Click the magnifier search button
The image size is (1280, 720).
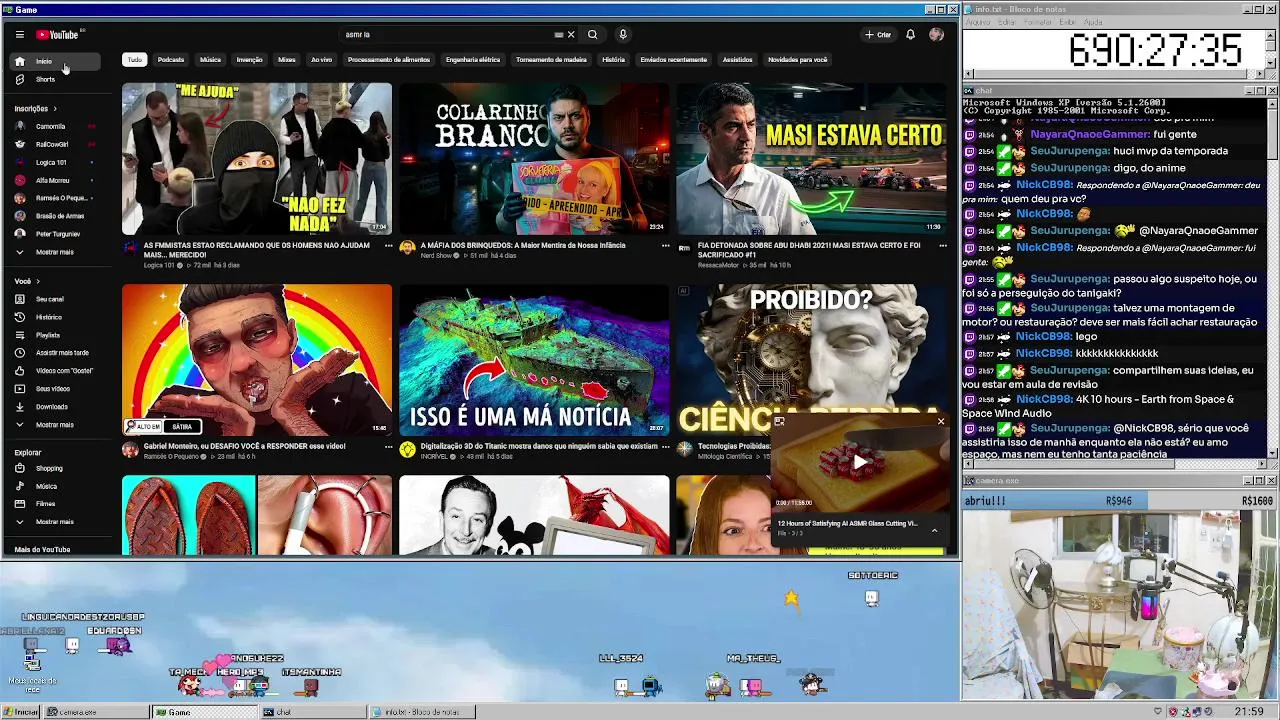[592, 34]
